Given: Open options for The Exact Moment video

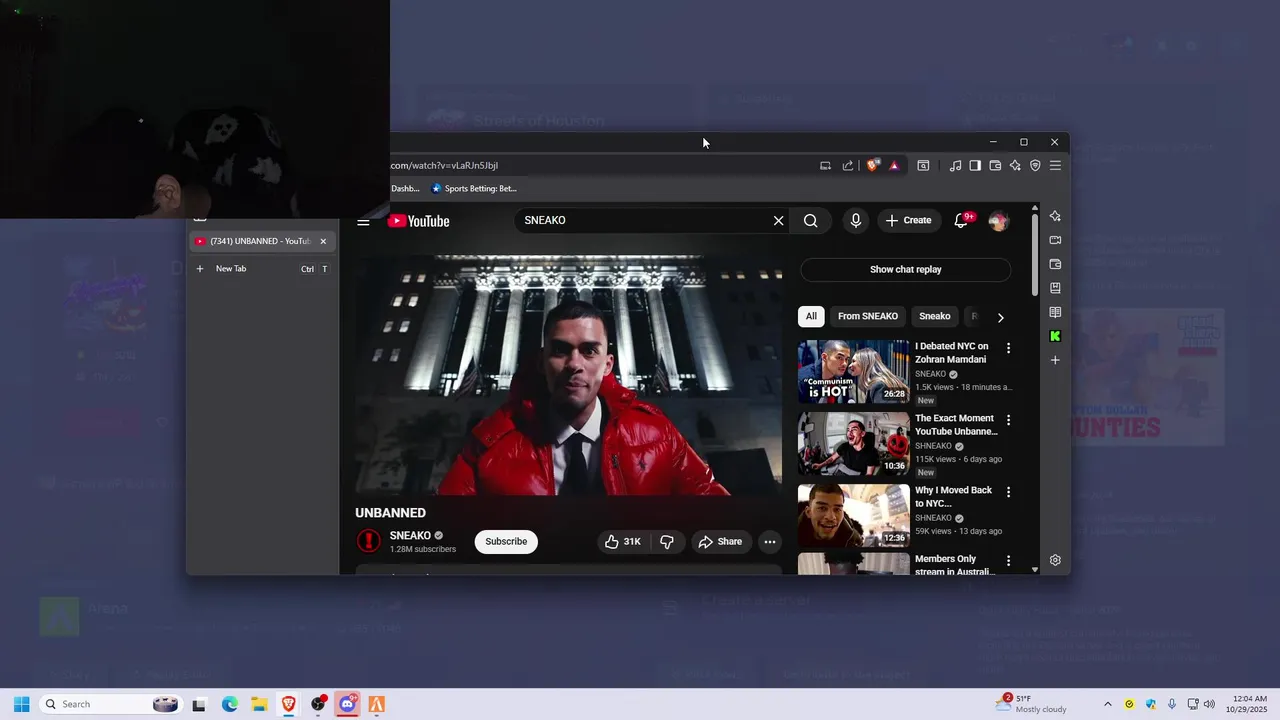Looking at the screenshot, I should [x=1008, y=420].
